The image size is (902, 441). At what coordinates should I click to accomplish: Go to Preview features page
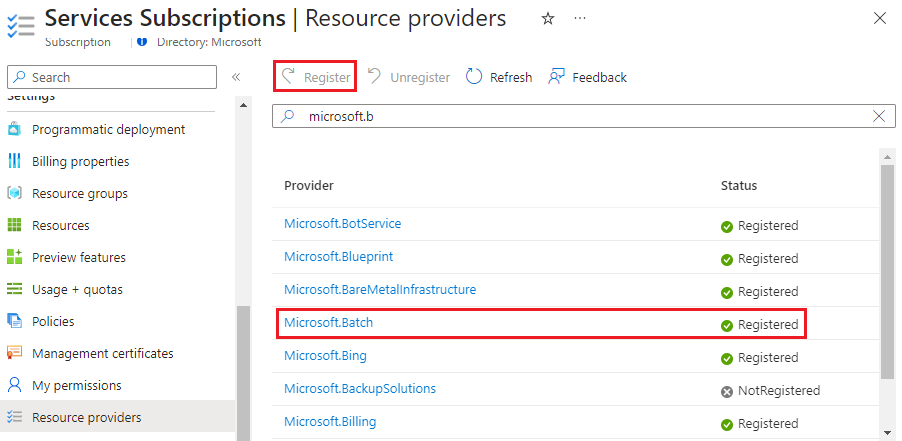78,257
